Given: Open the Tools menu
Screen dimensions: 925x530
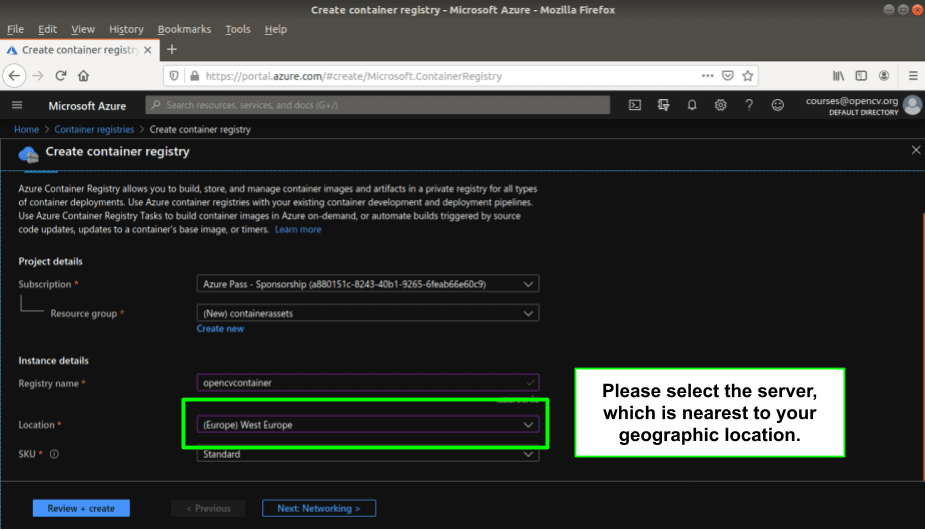Looking at the screenshot, I should [238, 29].
